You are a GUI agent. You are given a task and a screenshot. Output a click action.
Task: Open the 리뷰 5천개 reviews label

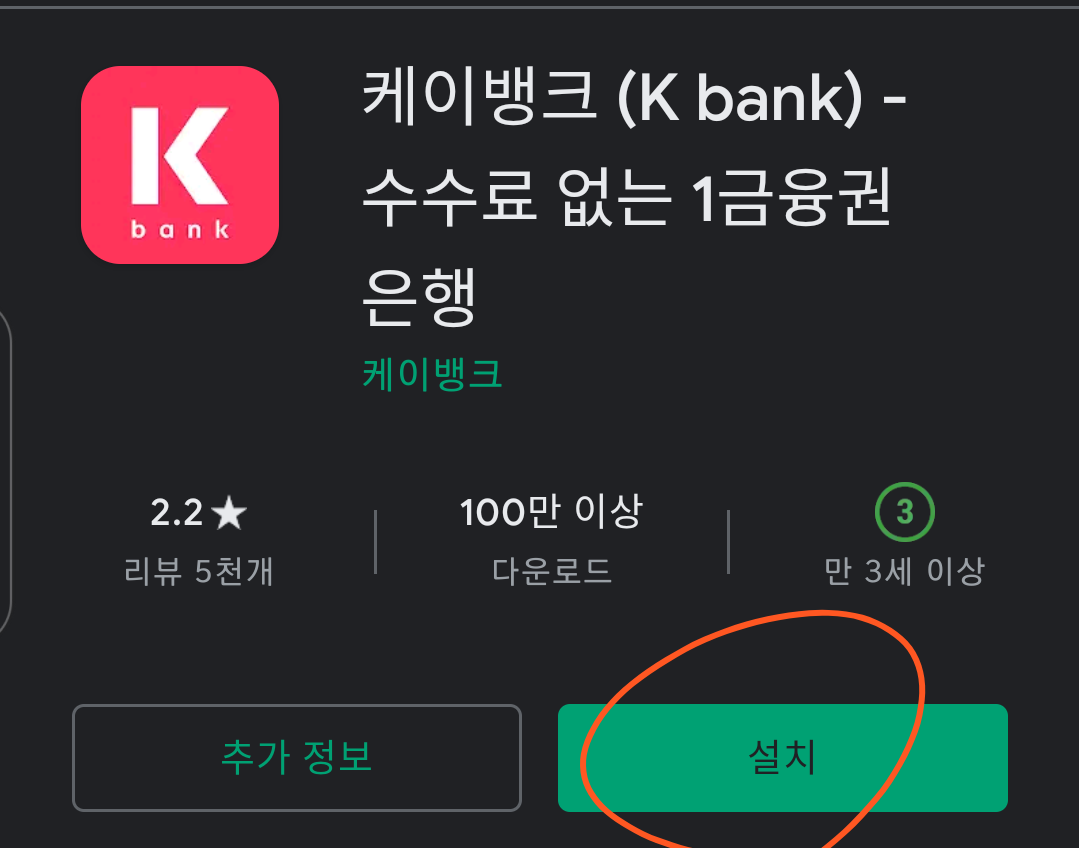coord(198,571)
